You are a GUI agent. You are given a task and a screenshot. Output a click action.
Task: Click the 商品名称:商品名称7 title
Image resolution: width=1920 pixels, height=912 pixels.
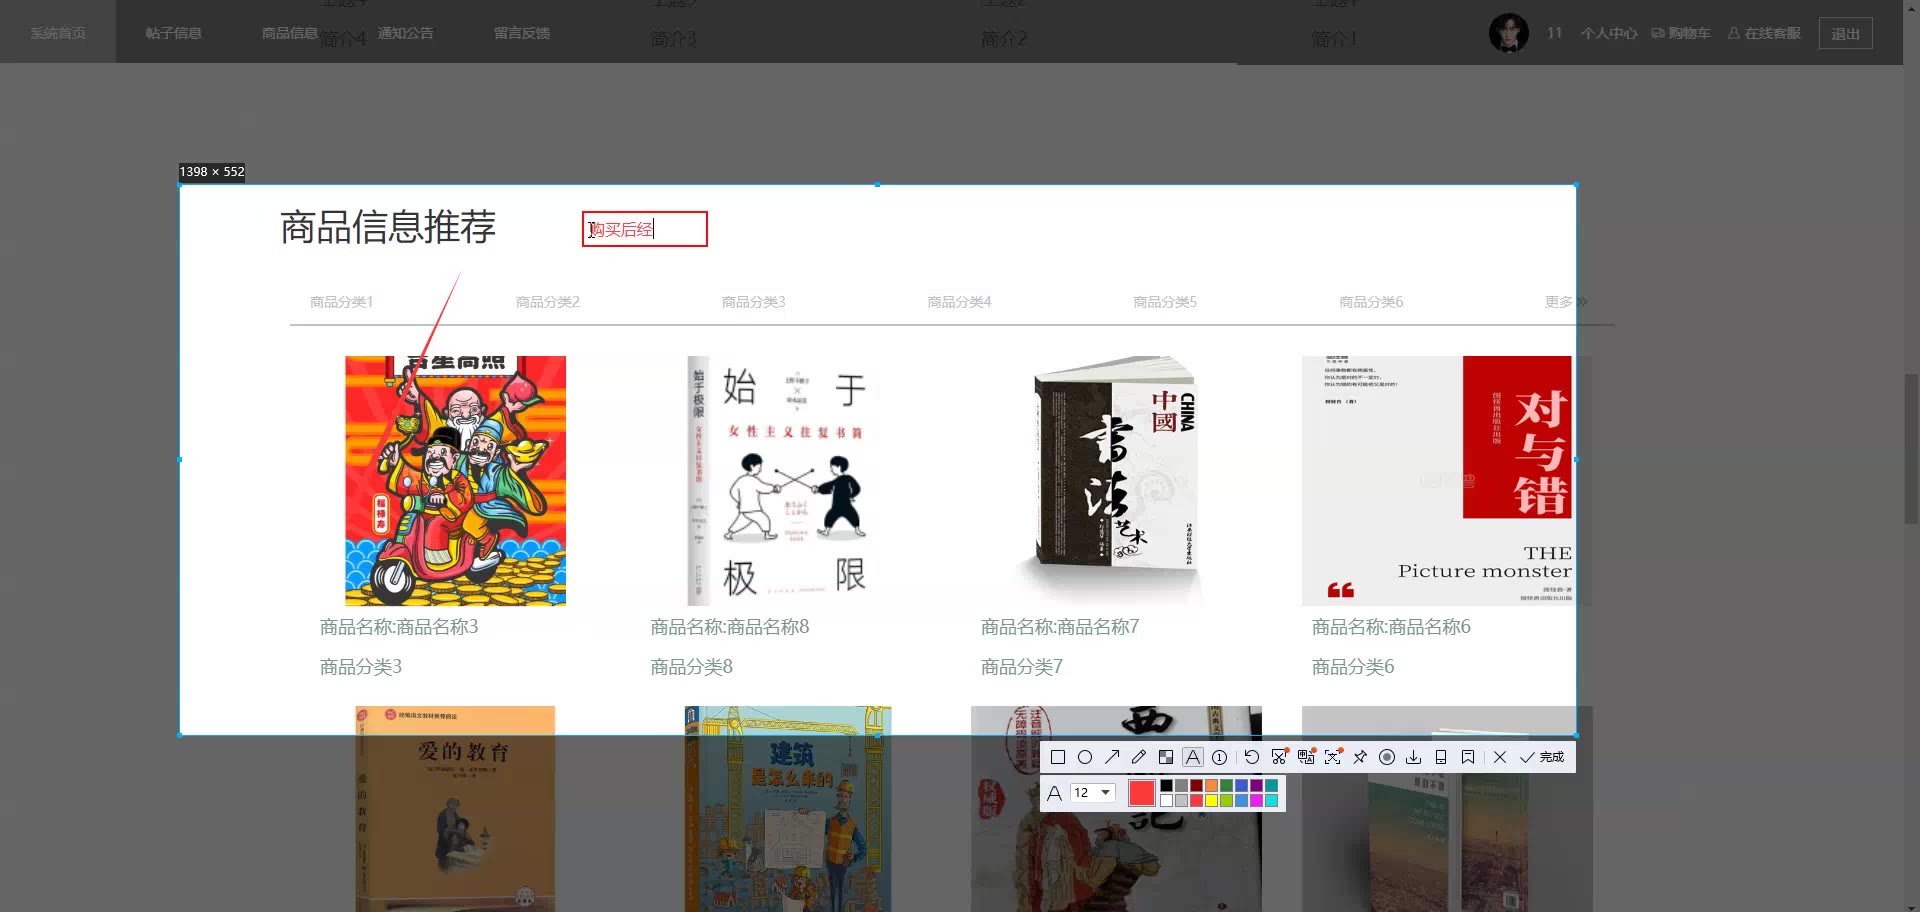pyautogui.click(x=1060, y=627)
